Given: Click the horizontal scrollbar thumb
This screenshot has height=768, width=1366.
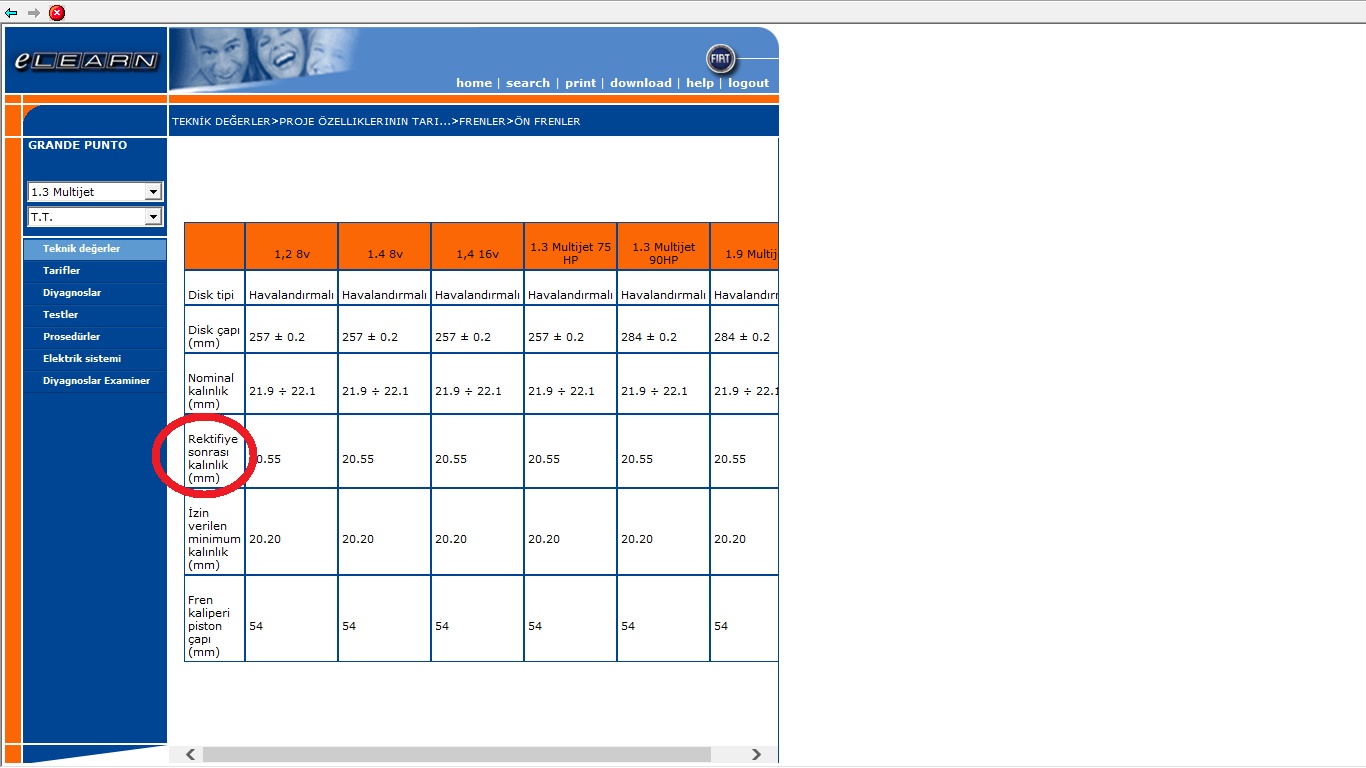Looking at the screenshot, I should 456,754.
